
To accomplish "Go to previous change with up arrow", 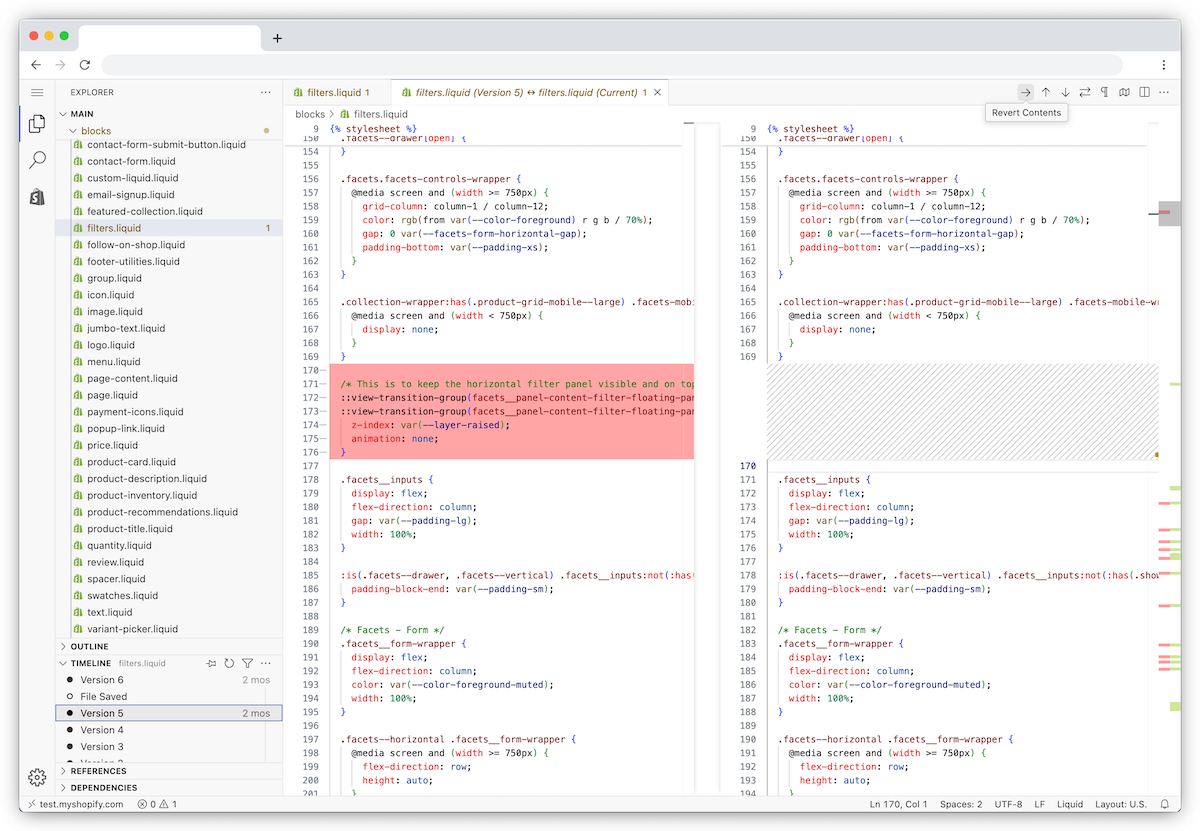I will [1046, 92].
